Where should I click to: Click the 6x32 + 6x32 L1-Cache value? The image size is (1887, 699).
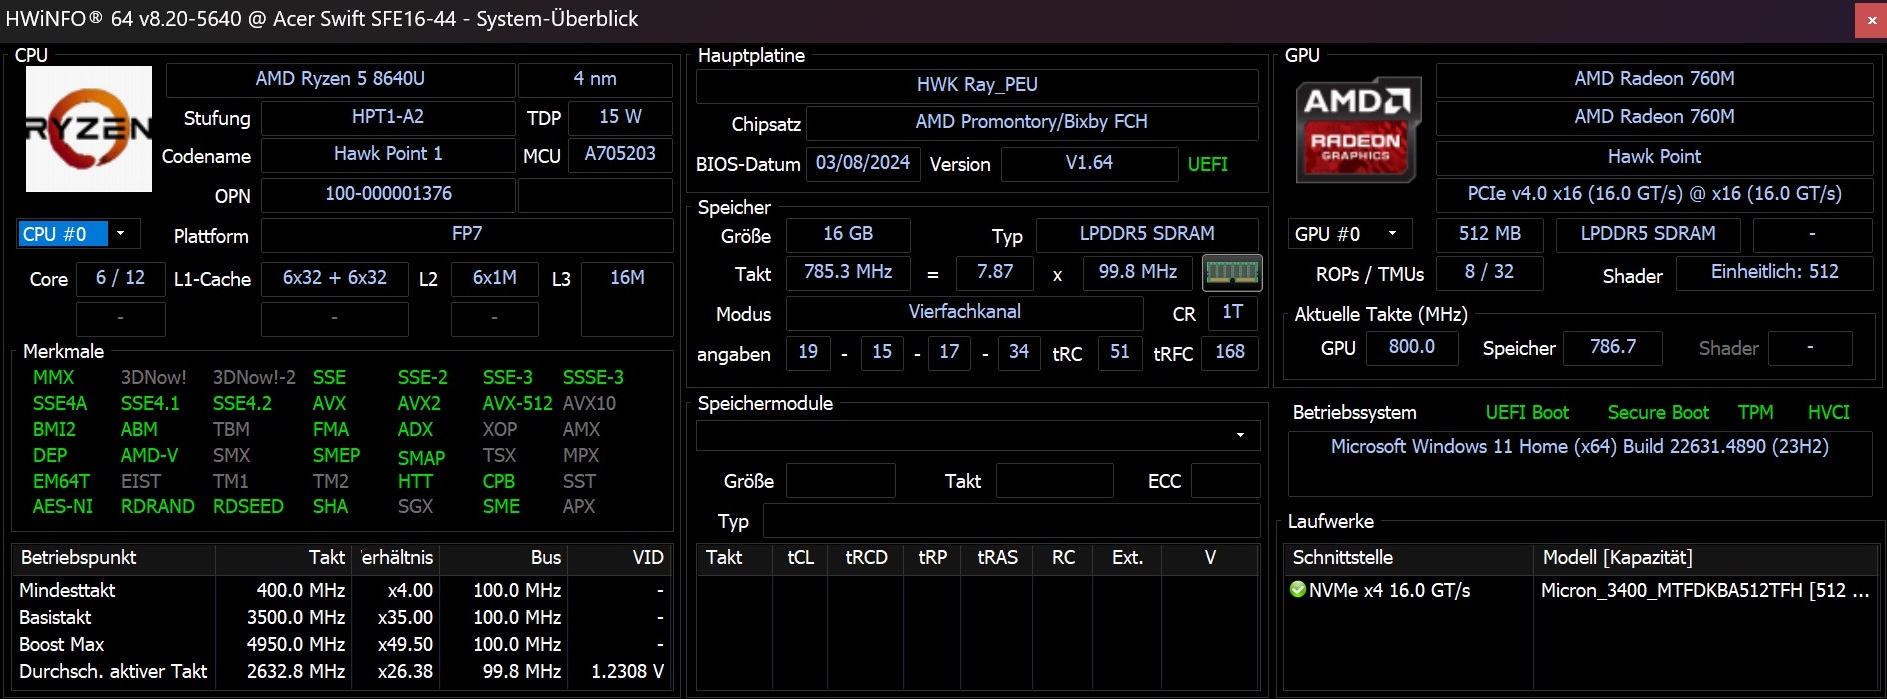(335, 279)
